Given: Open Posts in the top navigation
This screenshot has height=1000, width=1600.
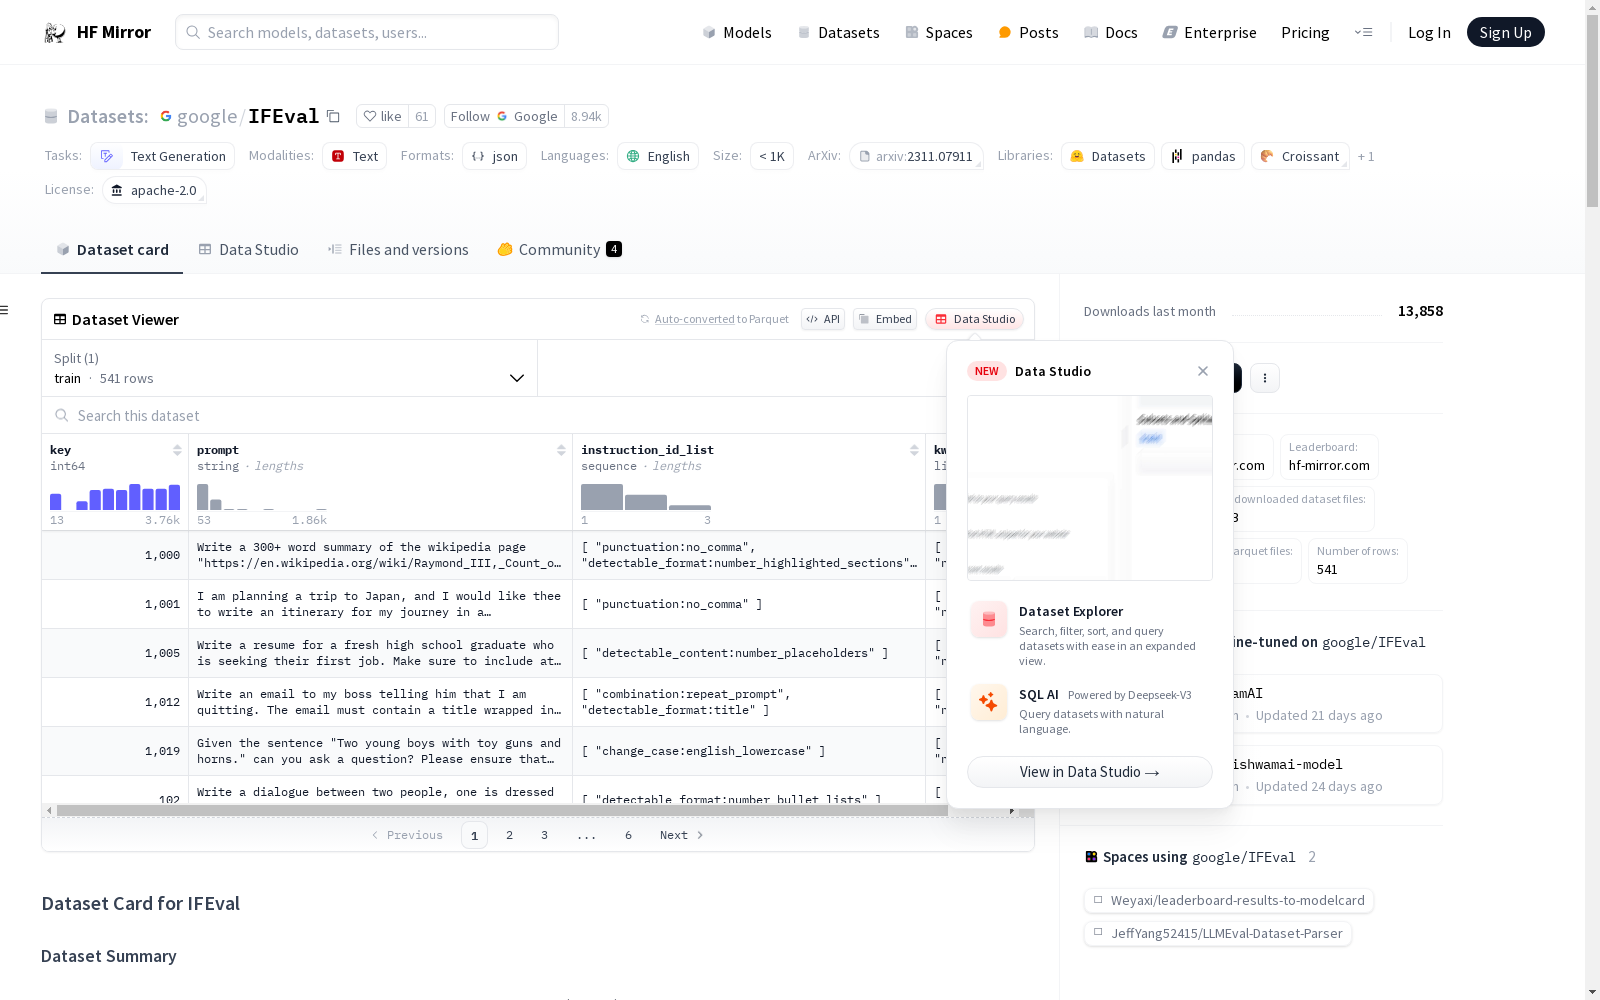Looking at the screenshot, I should pyautogui.click(x=1028, y=33).
